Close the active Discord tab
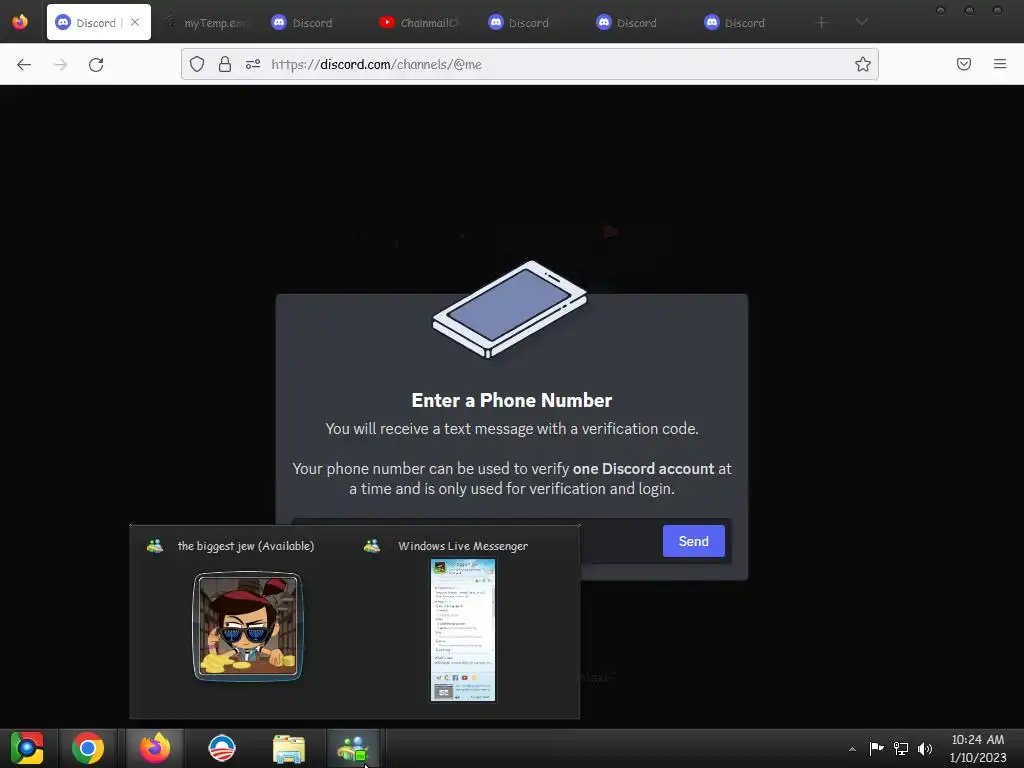Image resolution: width=1024 pixels, height=768 pixels. (135, 22)
